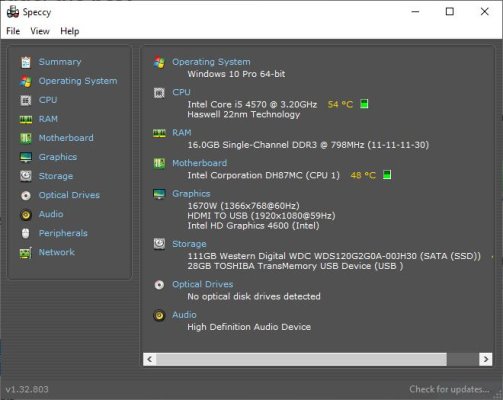Click the horizontal scrollbar right arrow
The image size is (503, 400).
pos(486,359)
